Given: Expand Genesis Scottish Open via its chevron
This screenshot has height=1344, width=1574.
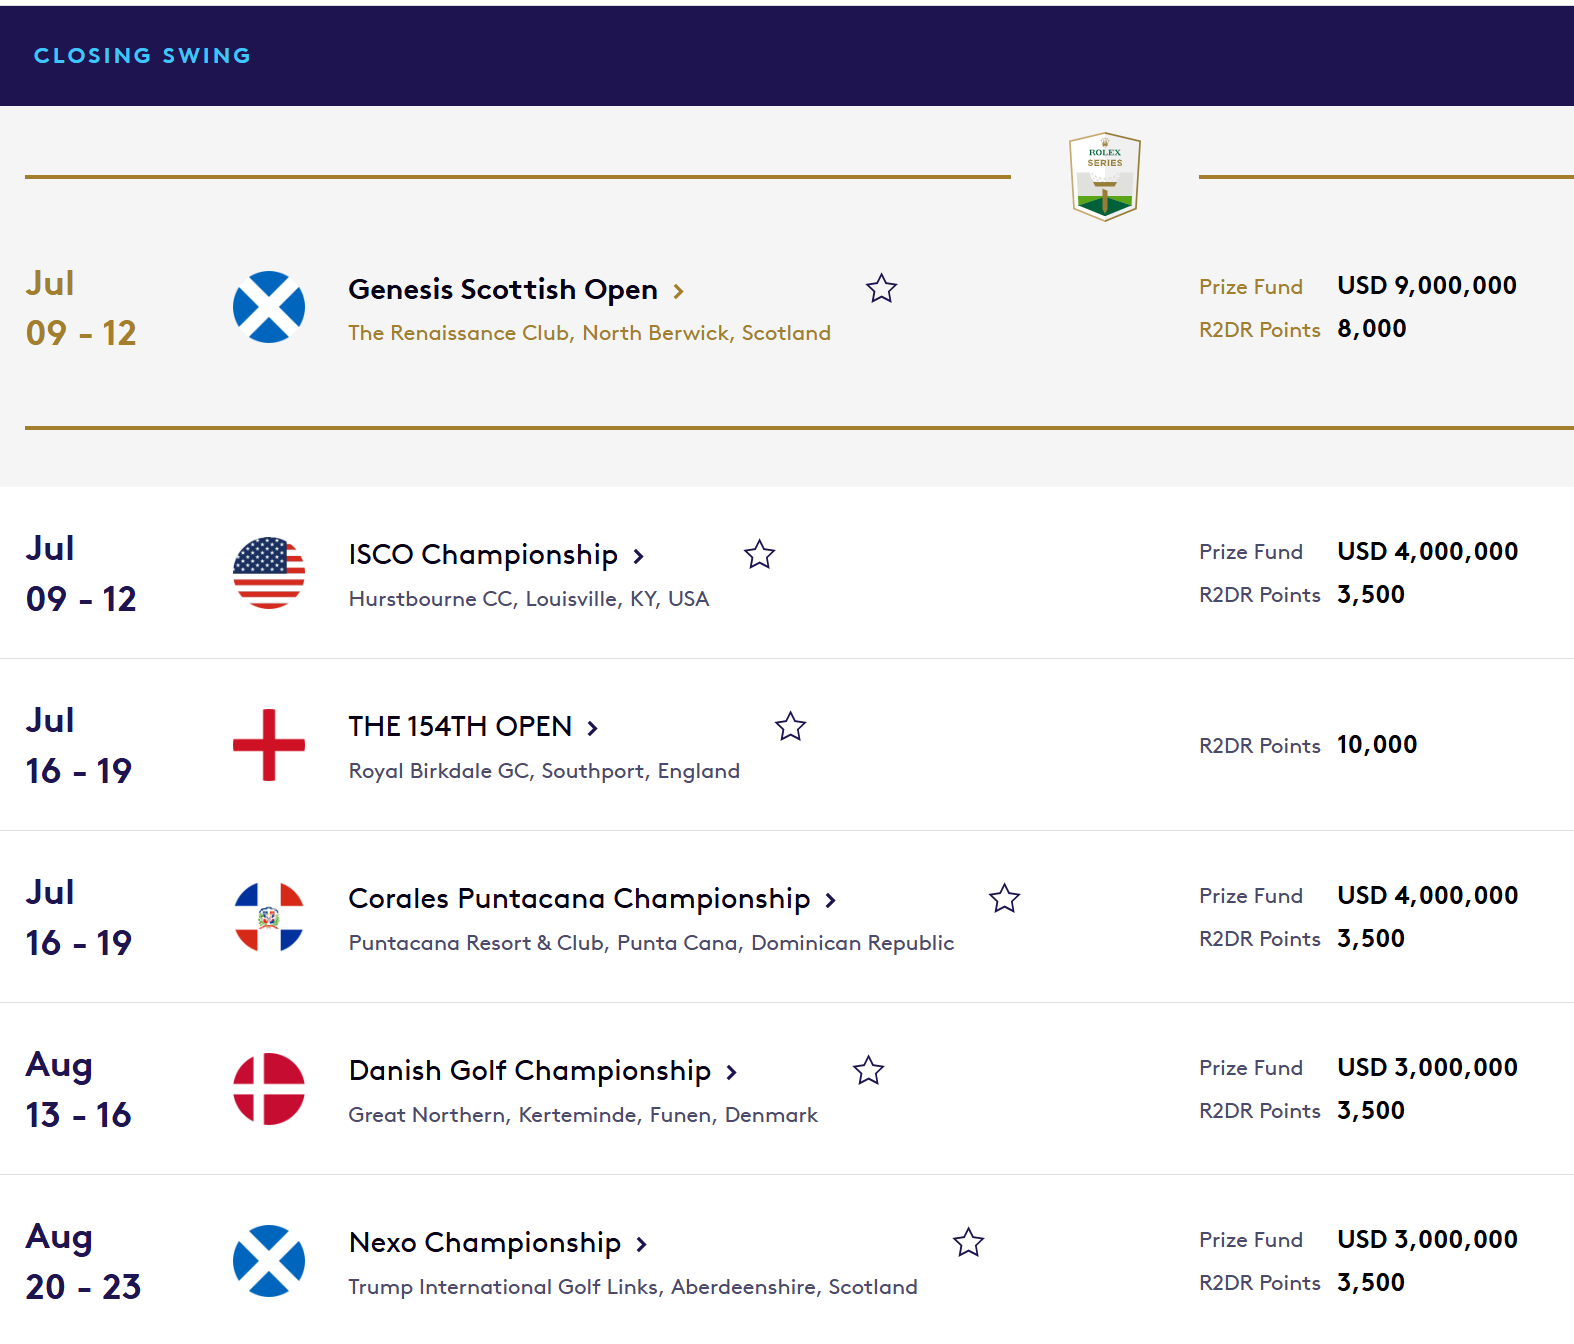Looking at the screenshot, I should [x=679, y=291].
